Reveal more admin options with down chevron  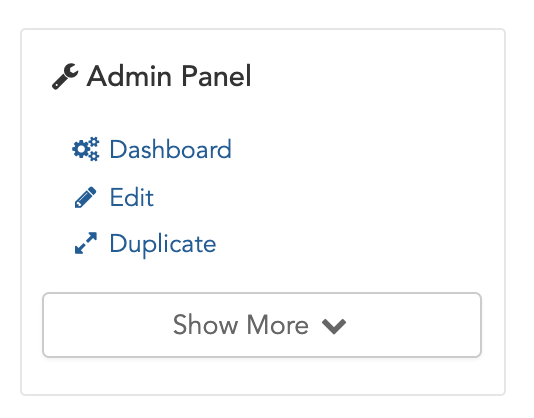click(x=334, y=326)
